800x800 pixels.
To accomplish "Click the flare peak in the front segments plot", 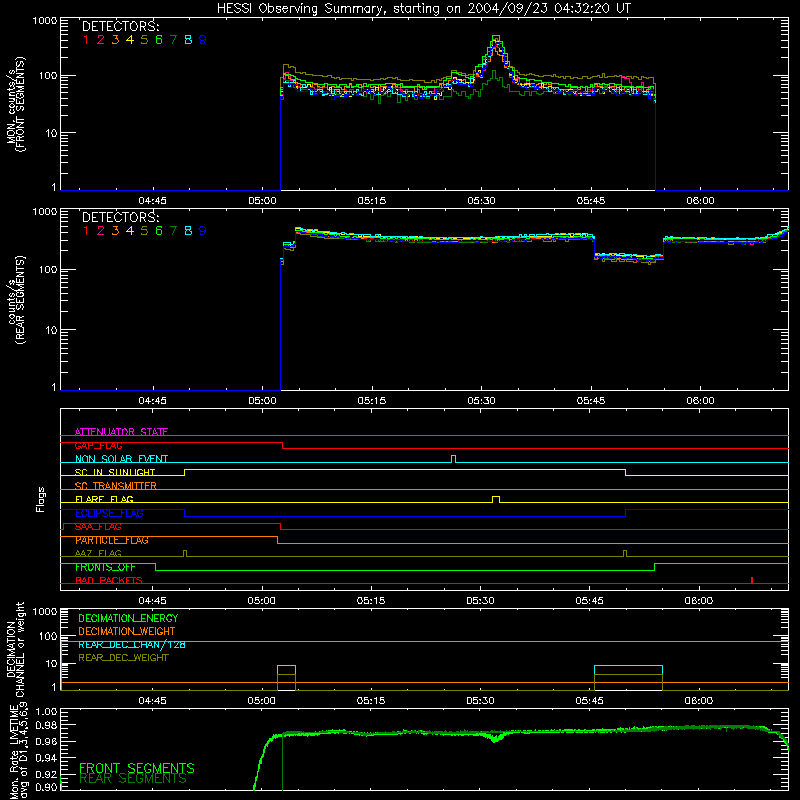I will [x=496, y=39].
